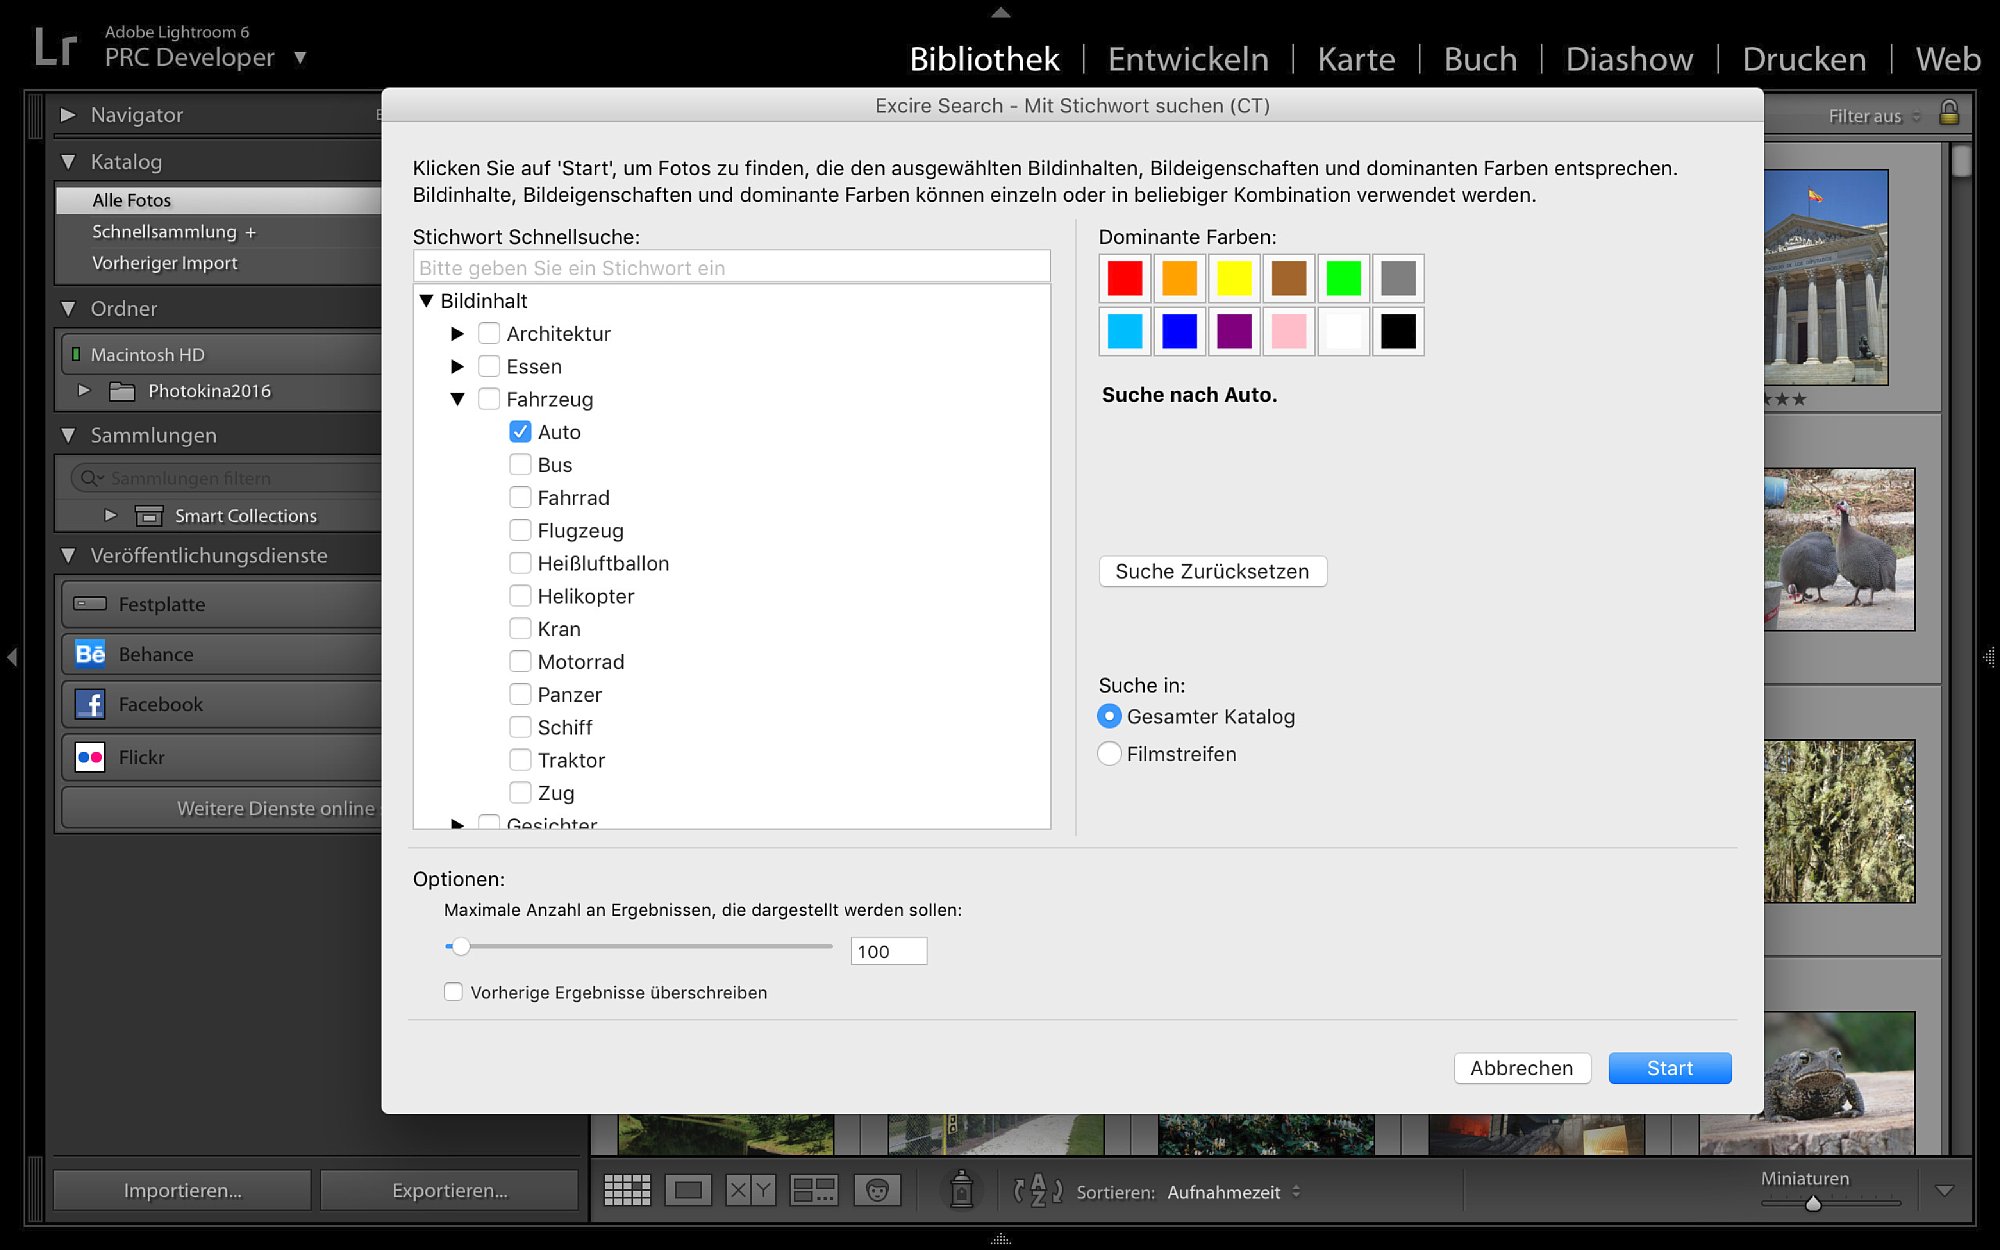Click the Start button
This screenshot has width=2000, height=1250.
pos(1670,1068)
